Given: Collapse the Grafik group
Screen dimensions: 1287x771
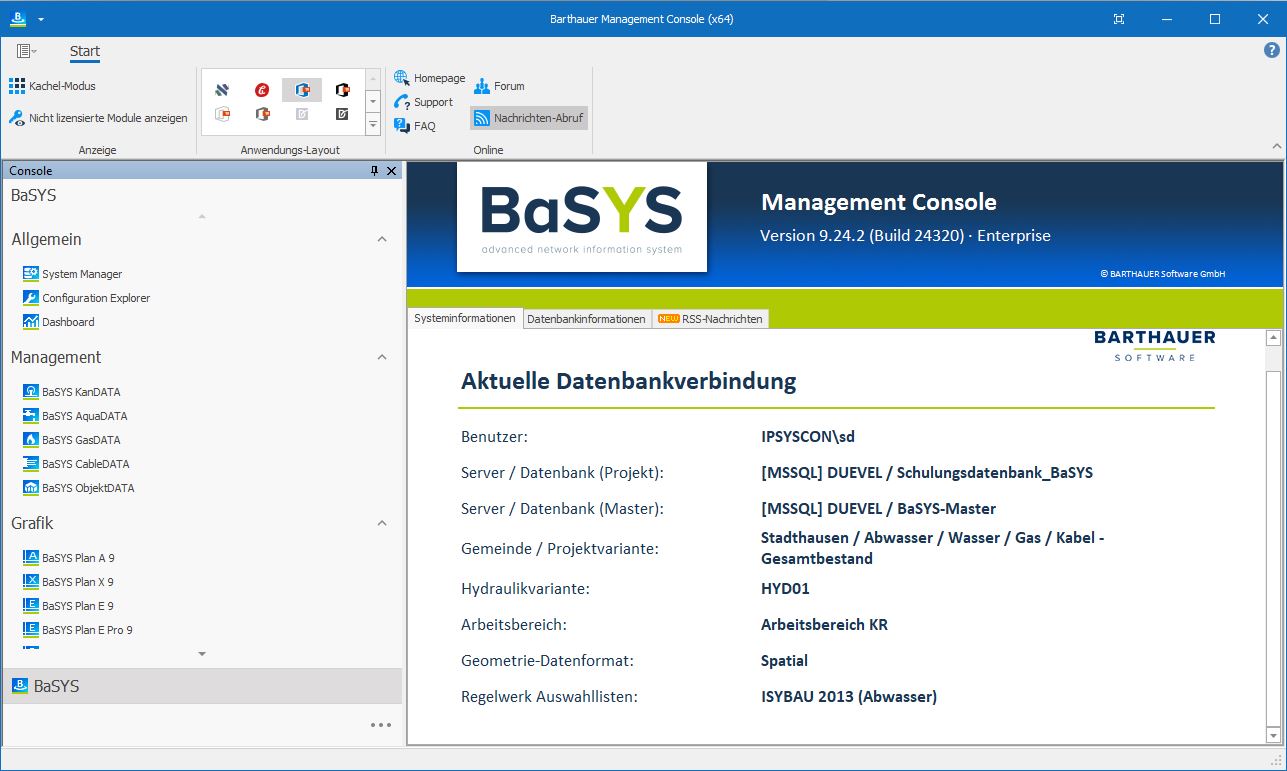Looking at the screenshot, I should coord(381,523).
